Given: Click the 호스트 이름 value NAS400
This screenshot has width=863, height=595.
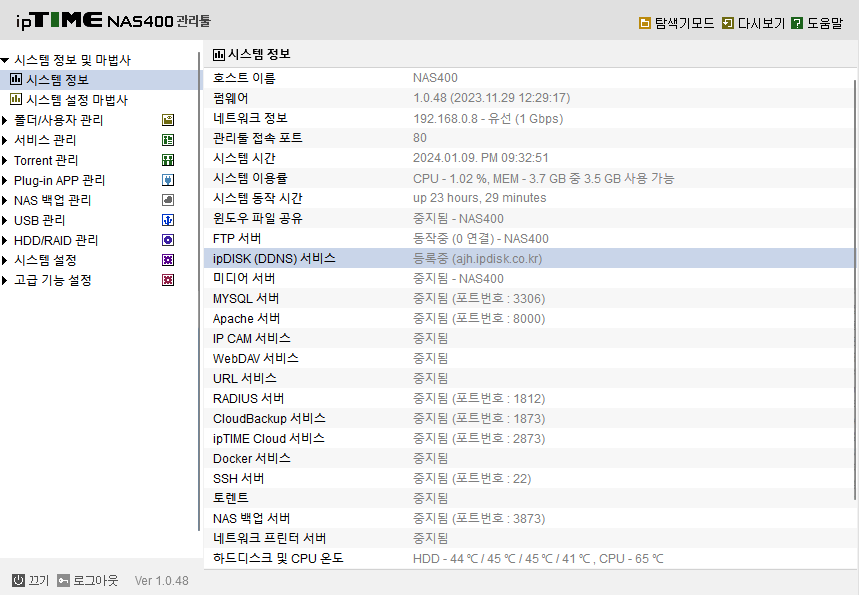Looking at the screenshot, I should tap(435, 78).
